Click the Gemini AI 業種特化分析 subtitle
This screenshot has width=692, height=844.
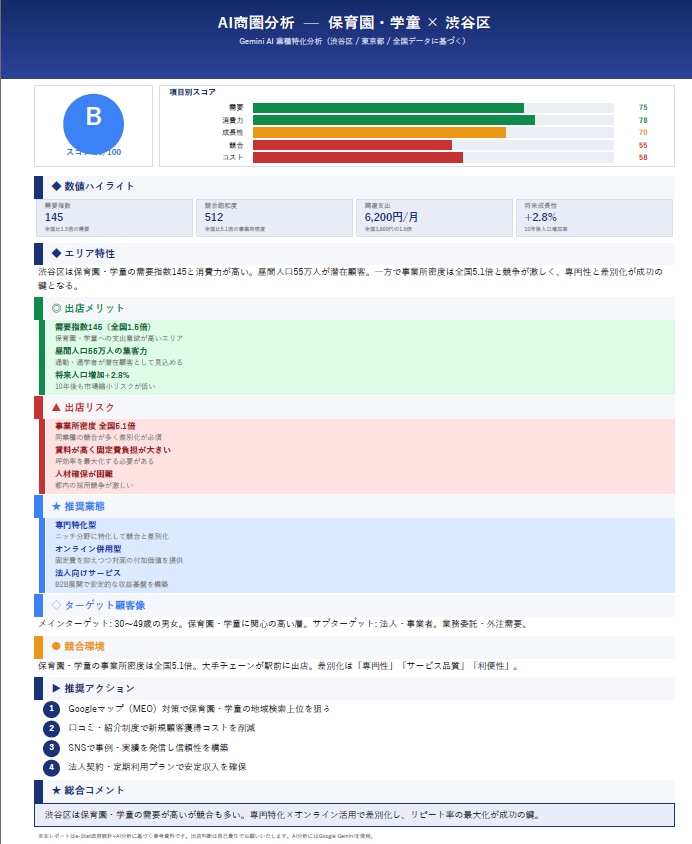352,41
